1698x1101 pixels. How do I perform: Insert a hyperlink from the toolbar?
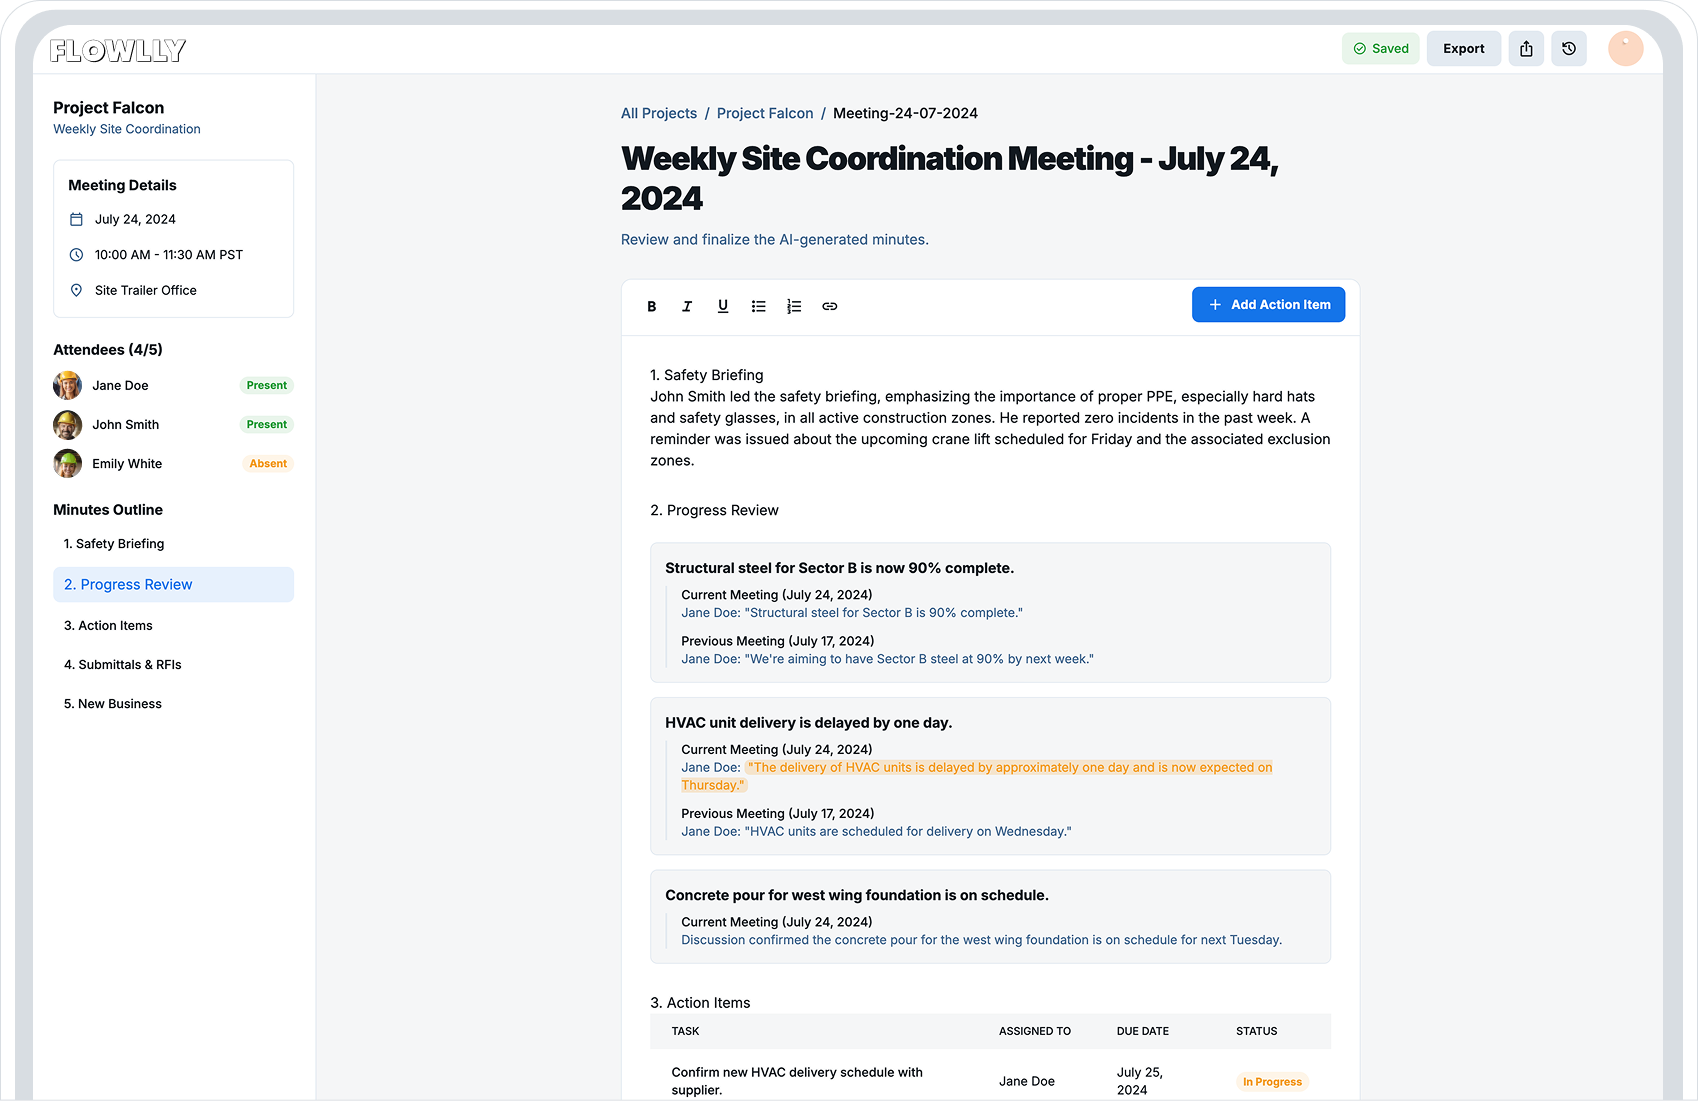pos(830,306)
